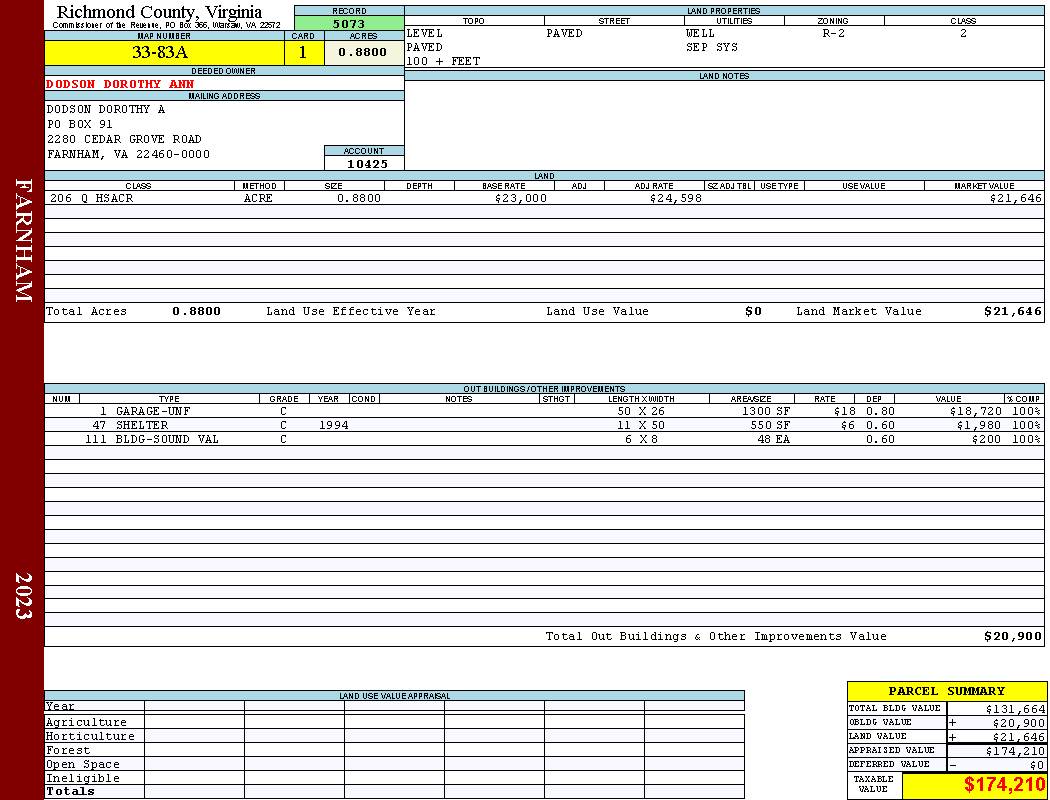Click the Total Acres 0.8800 value
Viewport: 1050px width, 800px height.
(196, 311)
